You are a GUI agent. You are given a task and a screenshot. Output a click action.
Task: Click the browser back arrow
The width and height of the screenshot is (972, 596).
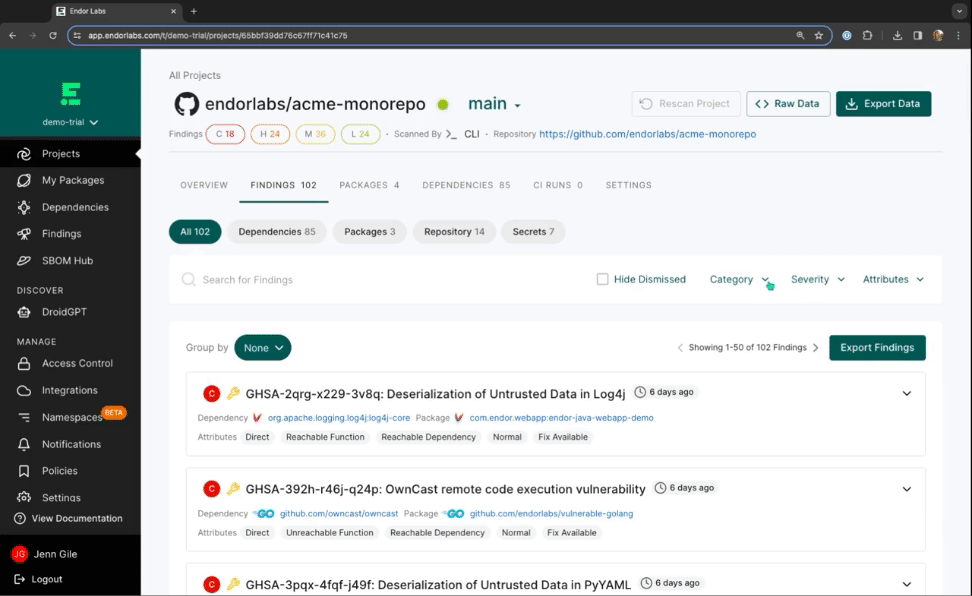coord(12,35)
